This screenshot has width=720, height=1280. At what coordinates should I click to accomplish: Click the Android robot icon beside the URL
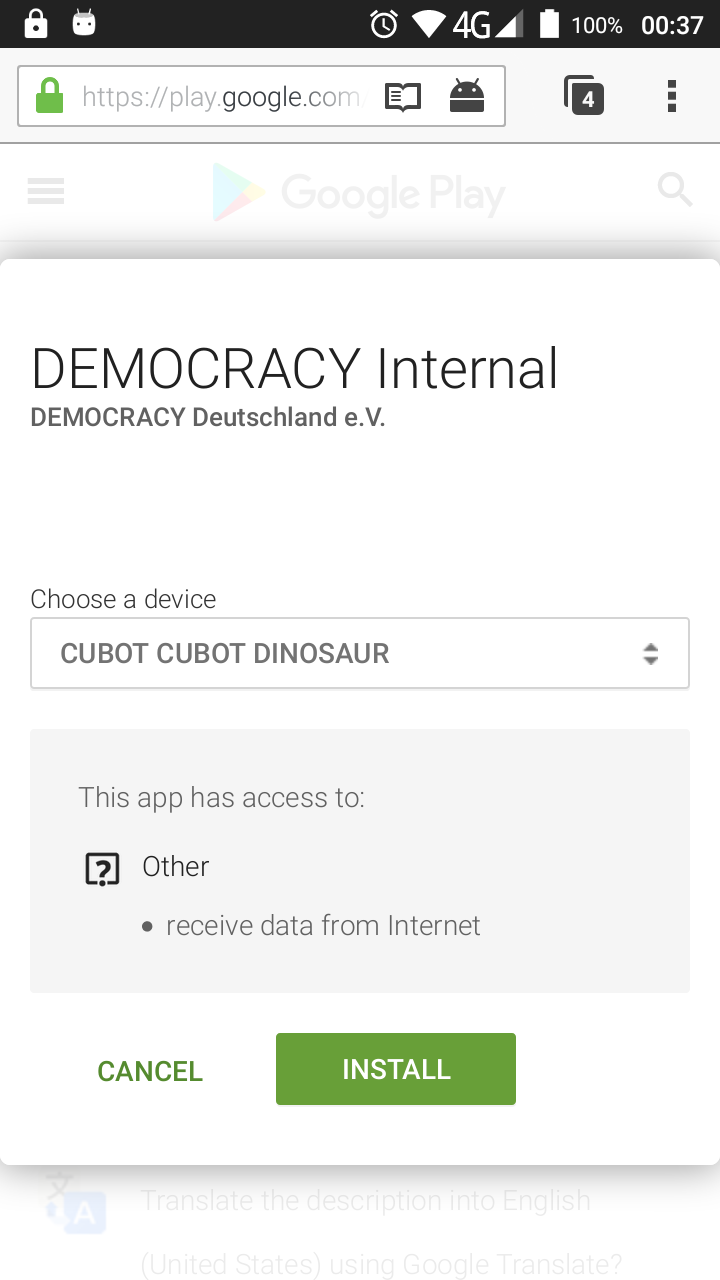pyautogui.click(x=467, y=96)
